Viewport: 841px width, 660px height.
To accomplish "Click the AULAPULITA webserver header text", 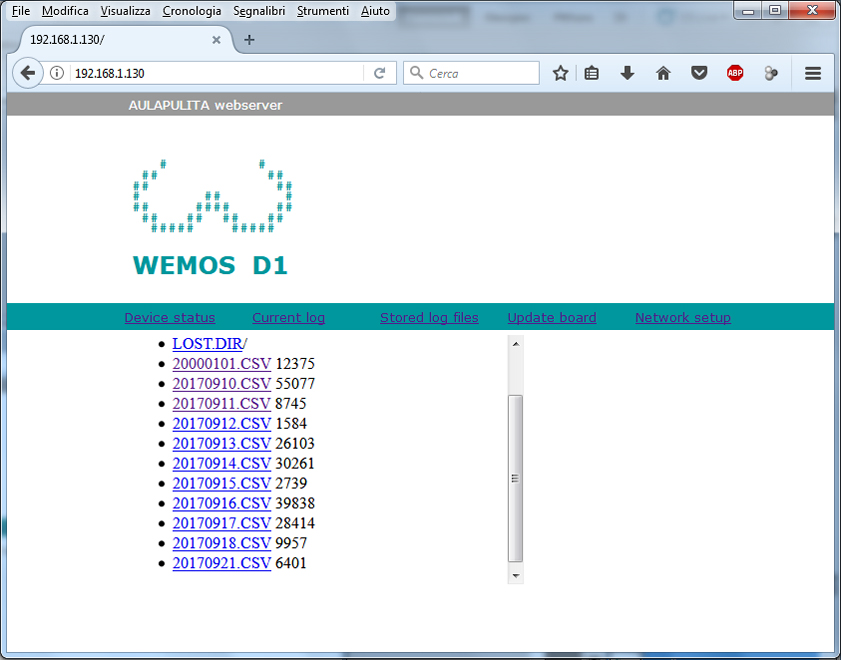I will click(205, 105).
